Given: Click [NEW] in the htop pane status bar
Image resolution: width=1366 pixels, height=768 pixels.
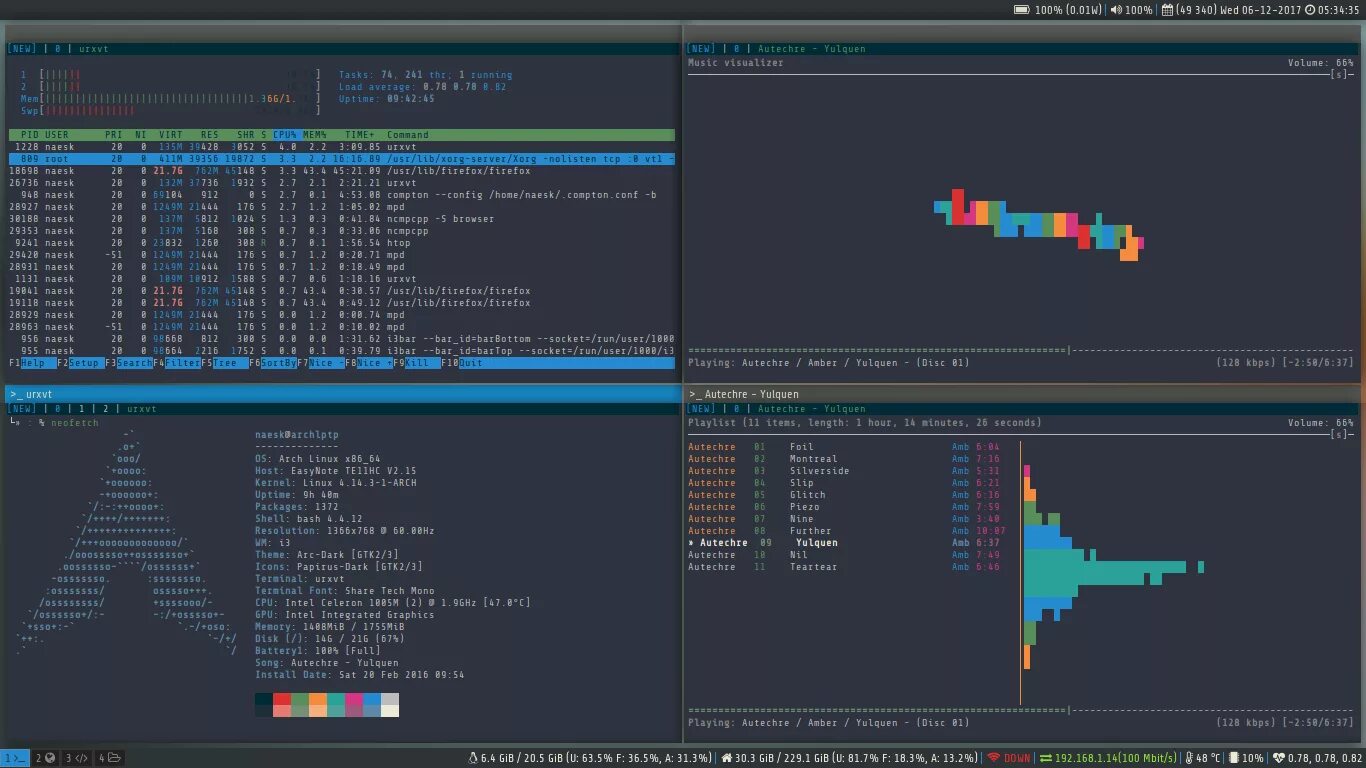Looking at the screenshot, I should [22, 49].
